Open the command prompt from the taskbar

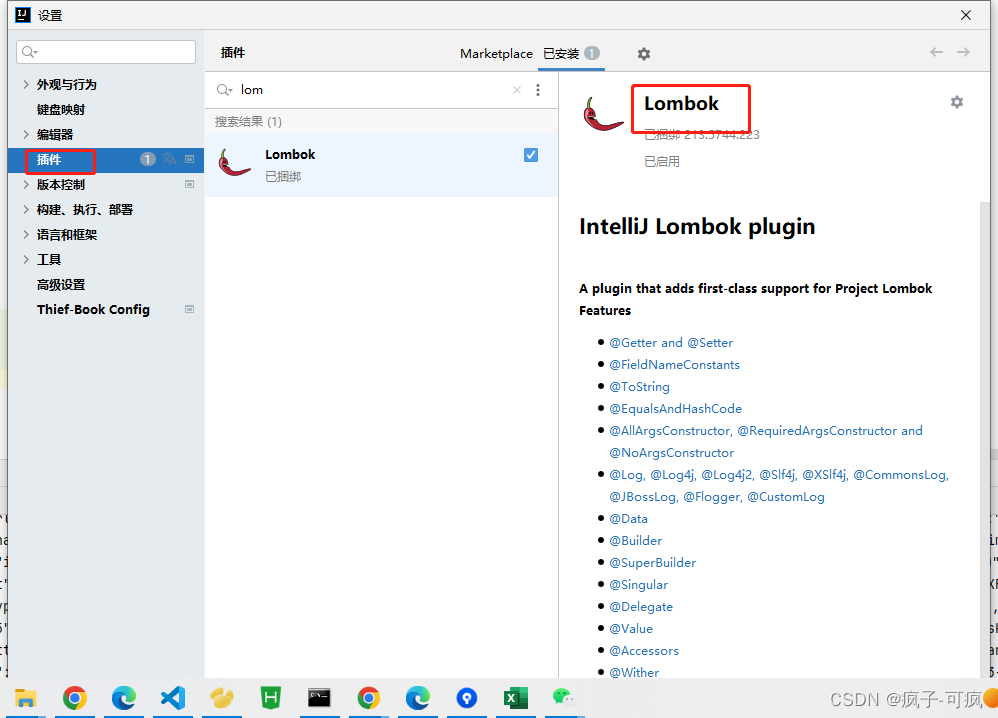click(320, 698)
